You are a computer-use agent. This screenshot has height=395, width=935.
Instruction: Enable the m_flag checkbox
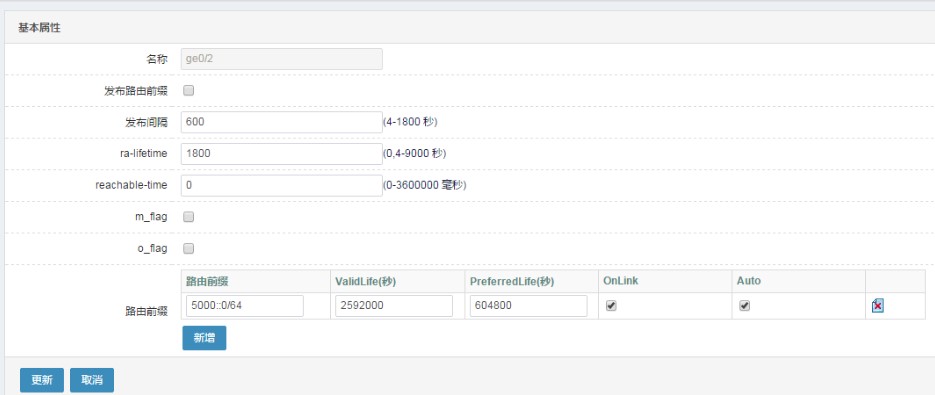[188, 217]
